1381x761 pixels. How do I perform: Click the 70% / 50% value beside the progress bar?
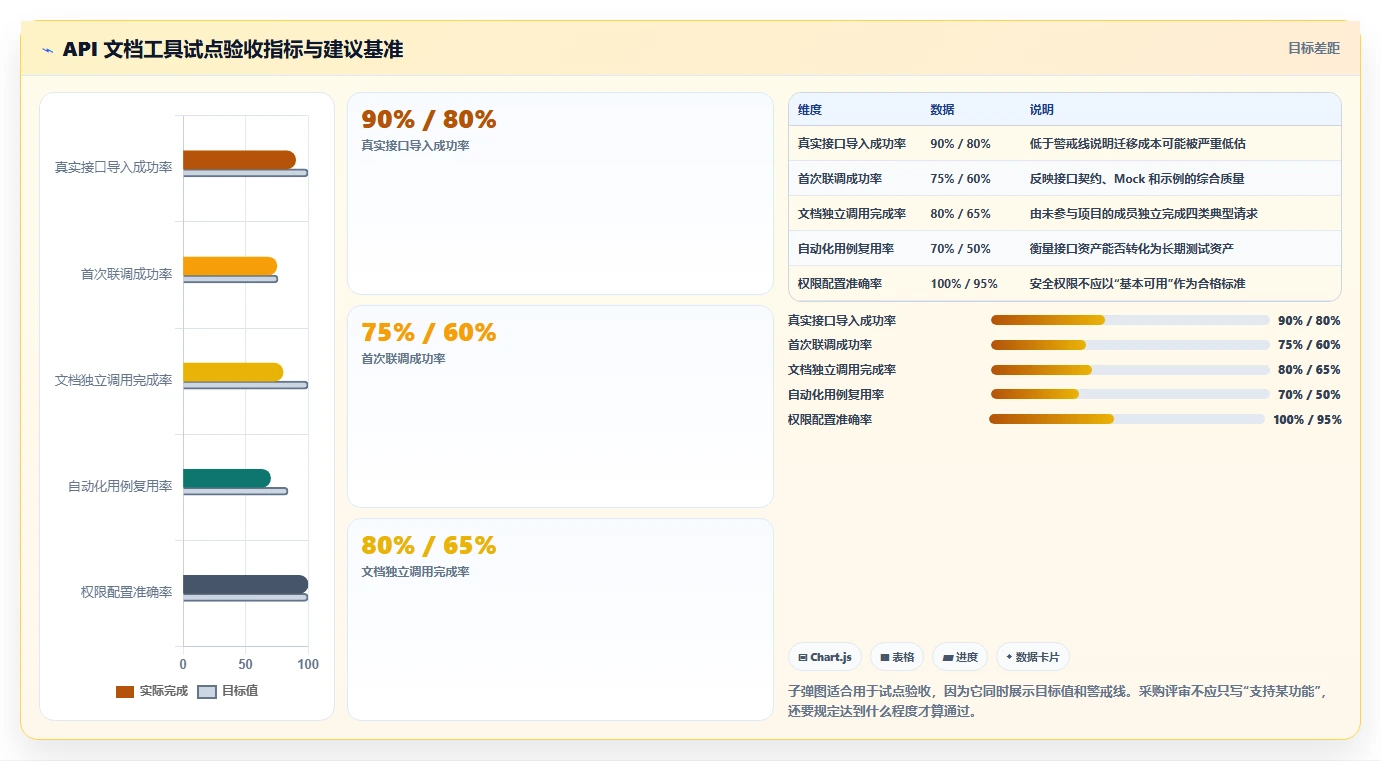pyautogui.click(x=1309, y=395)
